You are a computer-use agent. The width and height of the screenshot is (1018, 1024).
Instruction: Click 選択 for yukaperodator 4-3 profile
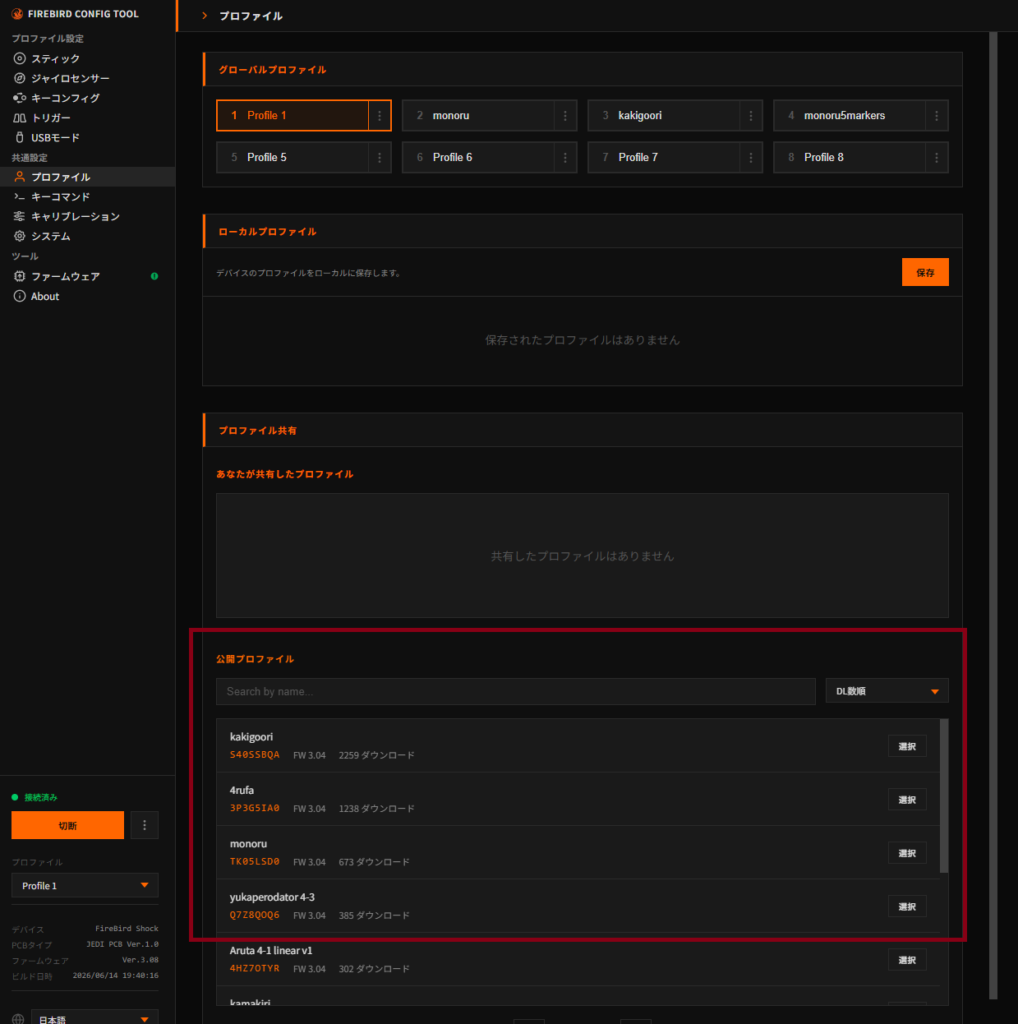coord(907,907)
